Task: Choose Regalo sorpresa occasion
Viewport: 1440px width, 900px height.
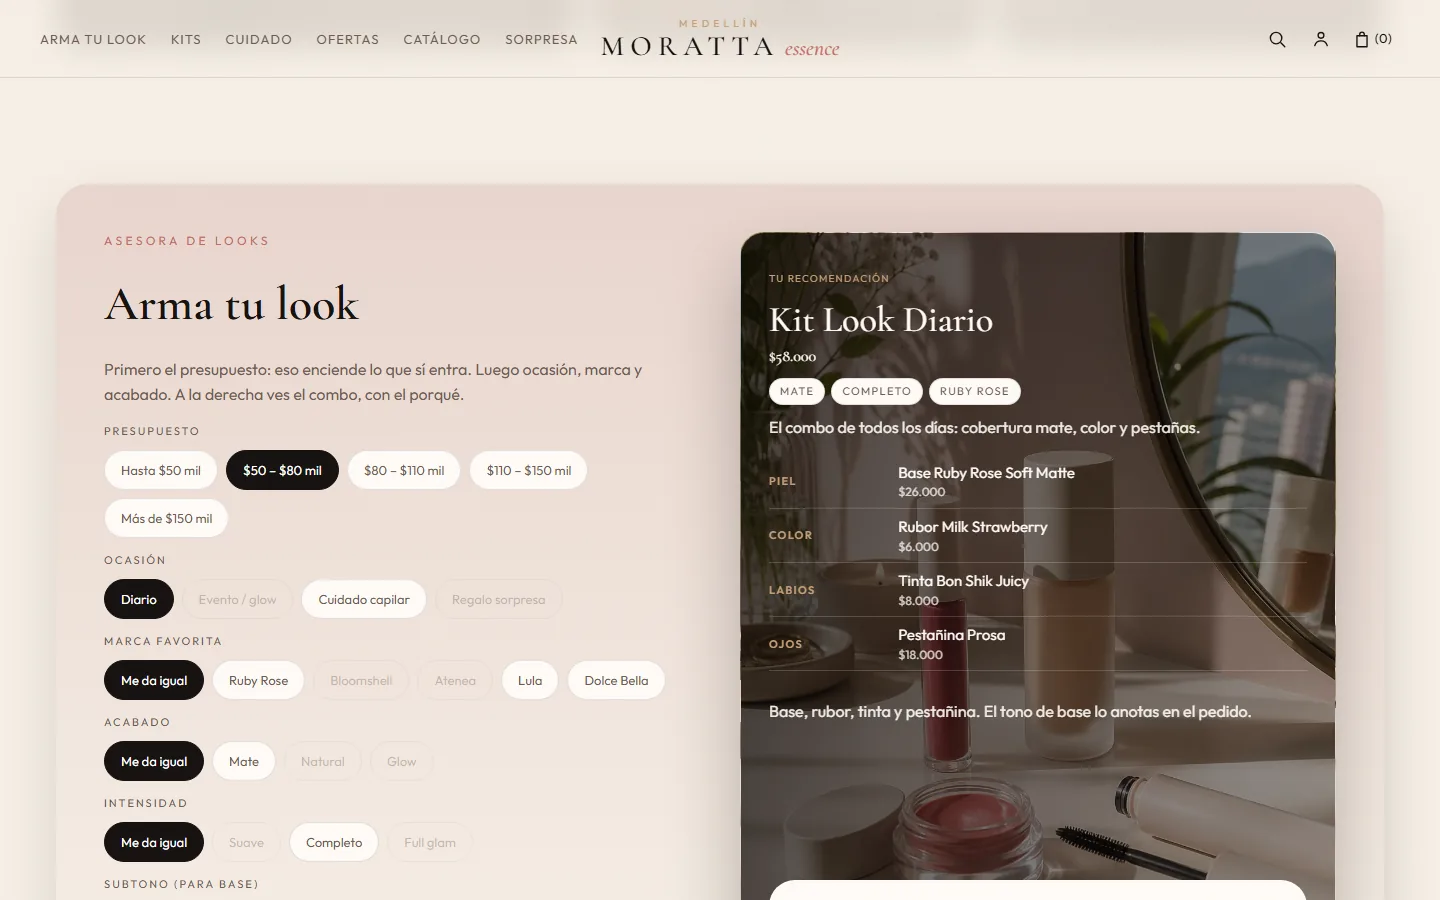Action: 498,599
